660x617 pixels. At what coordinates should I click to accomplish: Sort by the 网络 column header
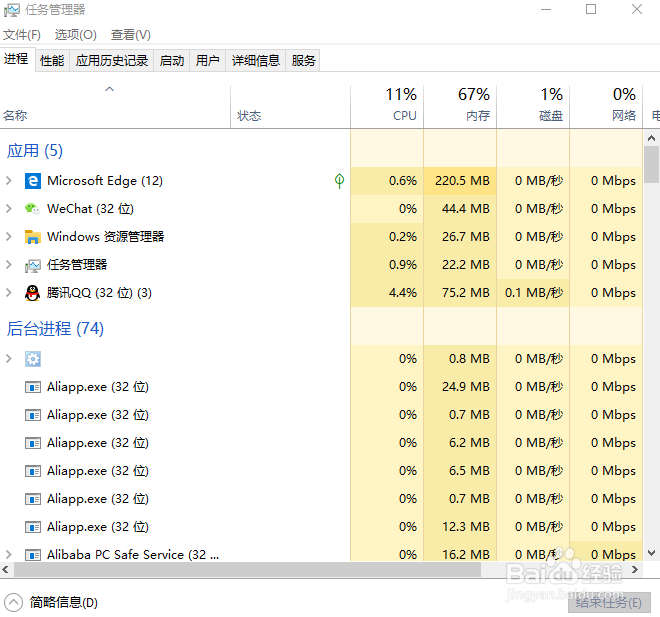pyautogui.click(x=606, y=105)
